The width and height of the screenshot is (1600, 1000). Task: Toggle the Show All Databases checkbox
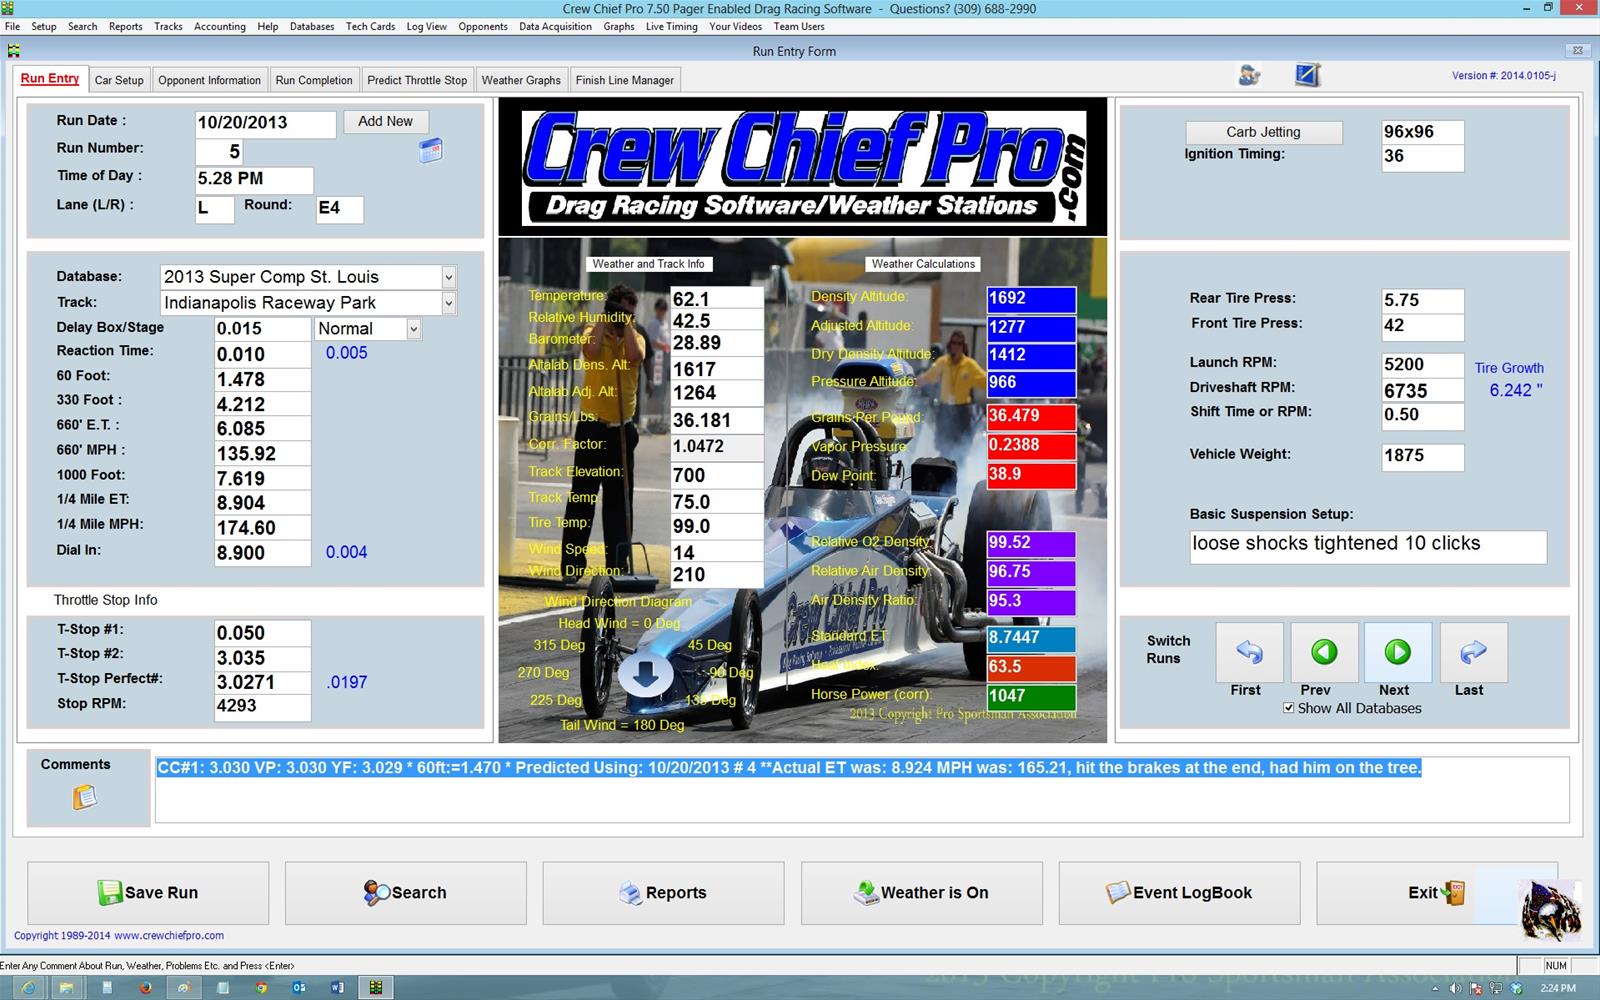(x=1288, y=708)
